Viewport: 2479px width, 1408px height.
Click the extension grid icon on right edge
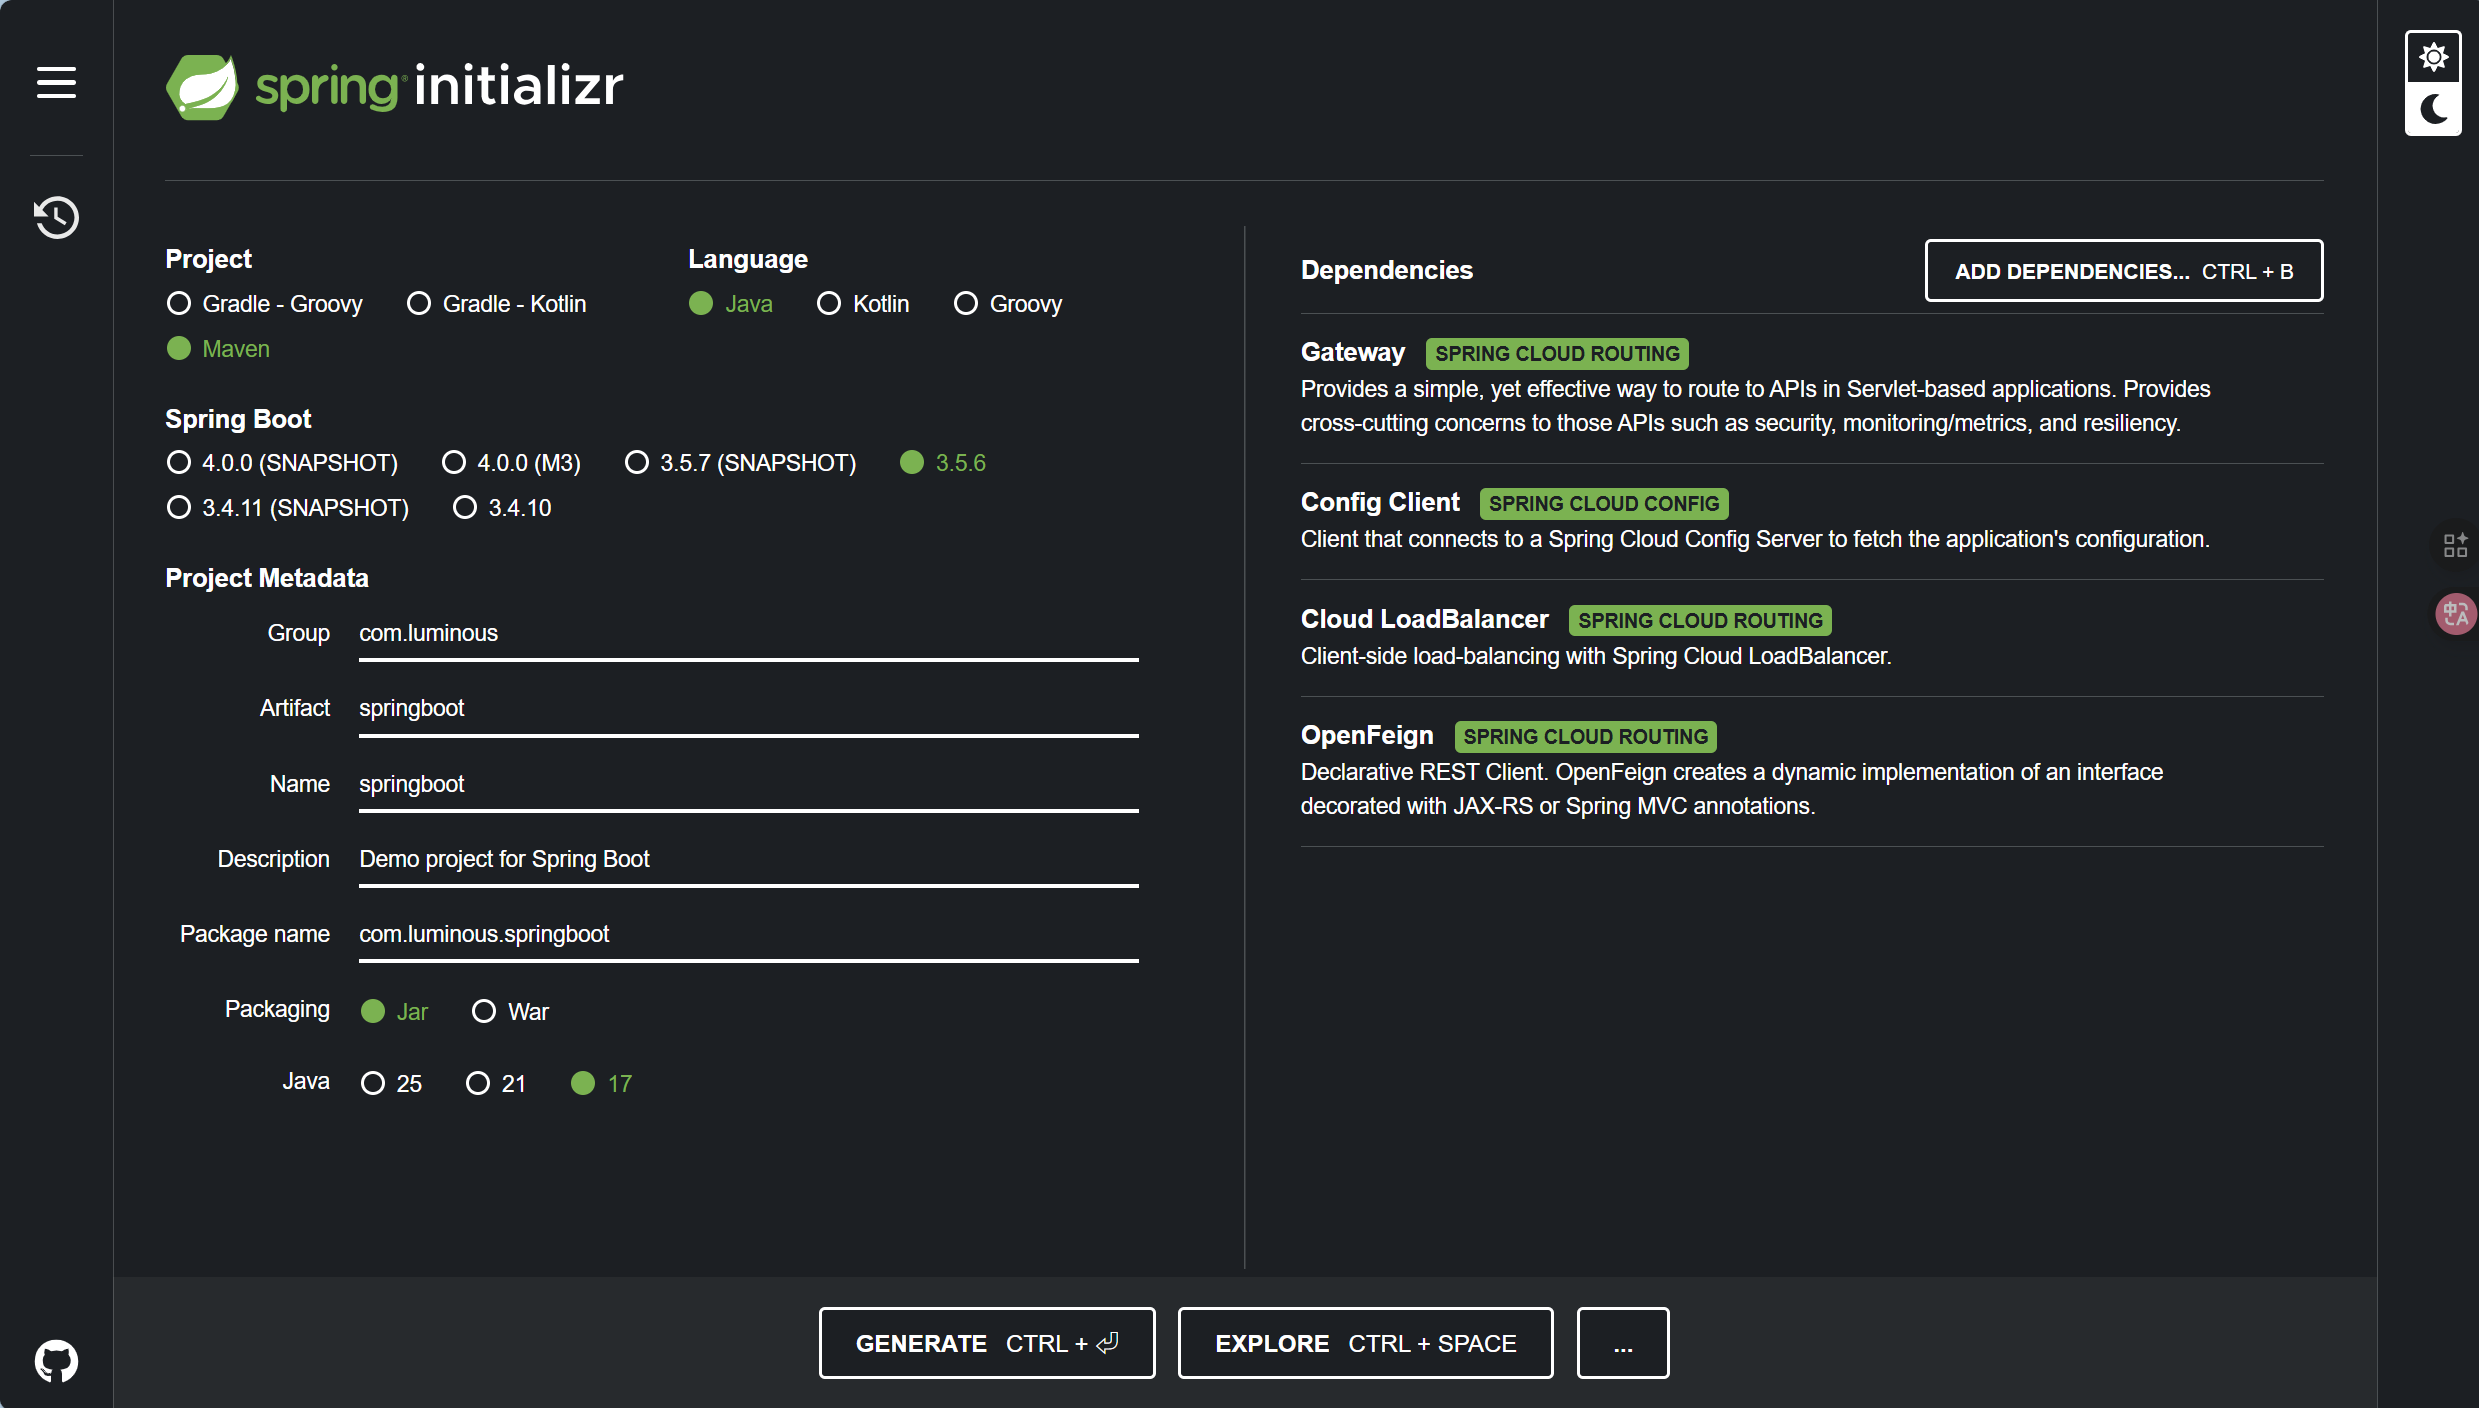(x=2455, y=545)
